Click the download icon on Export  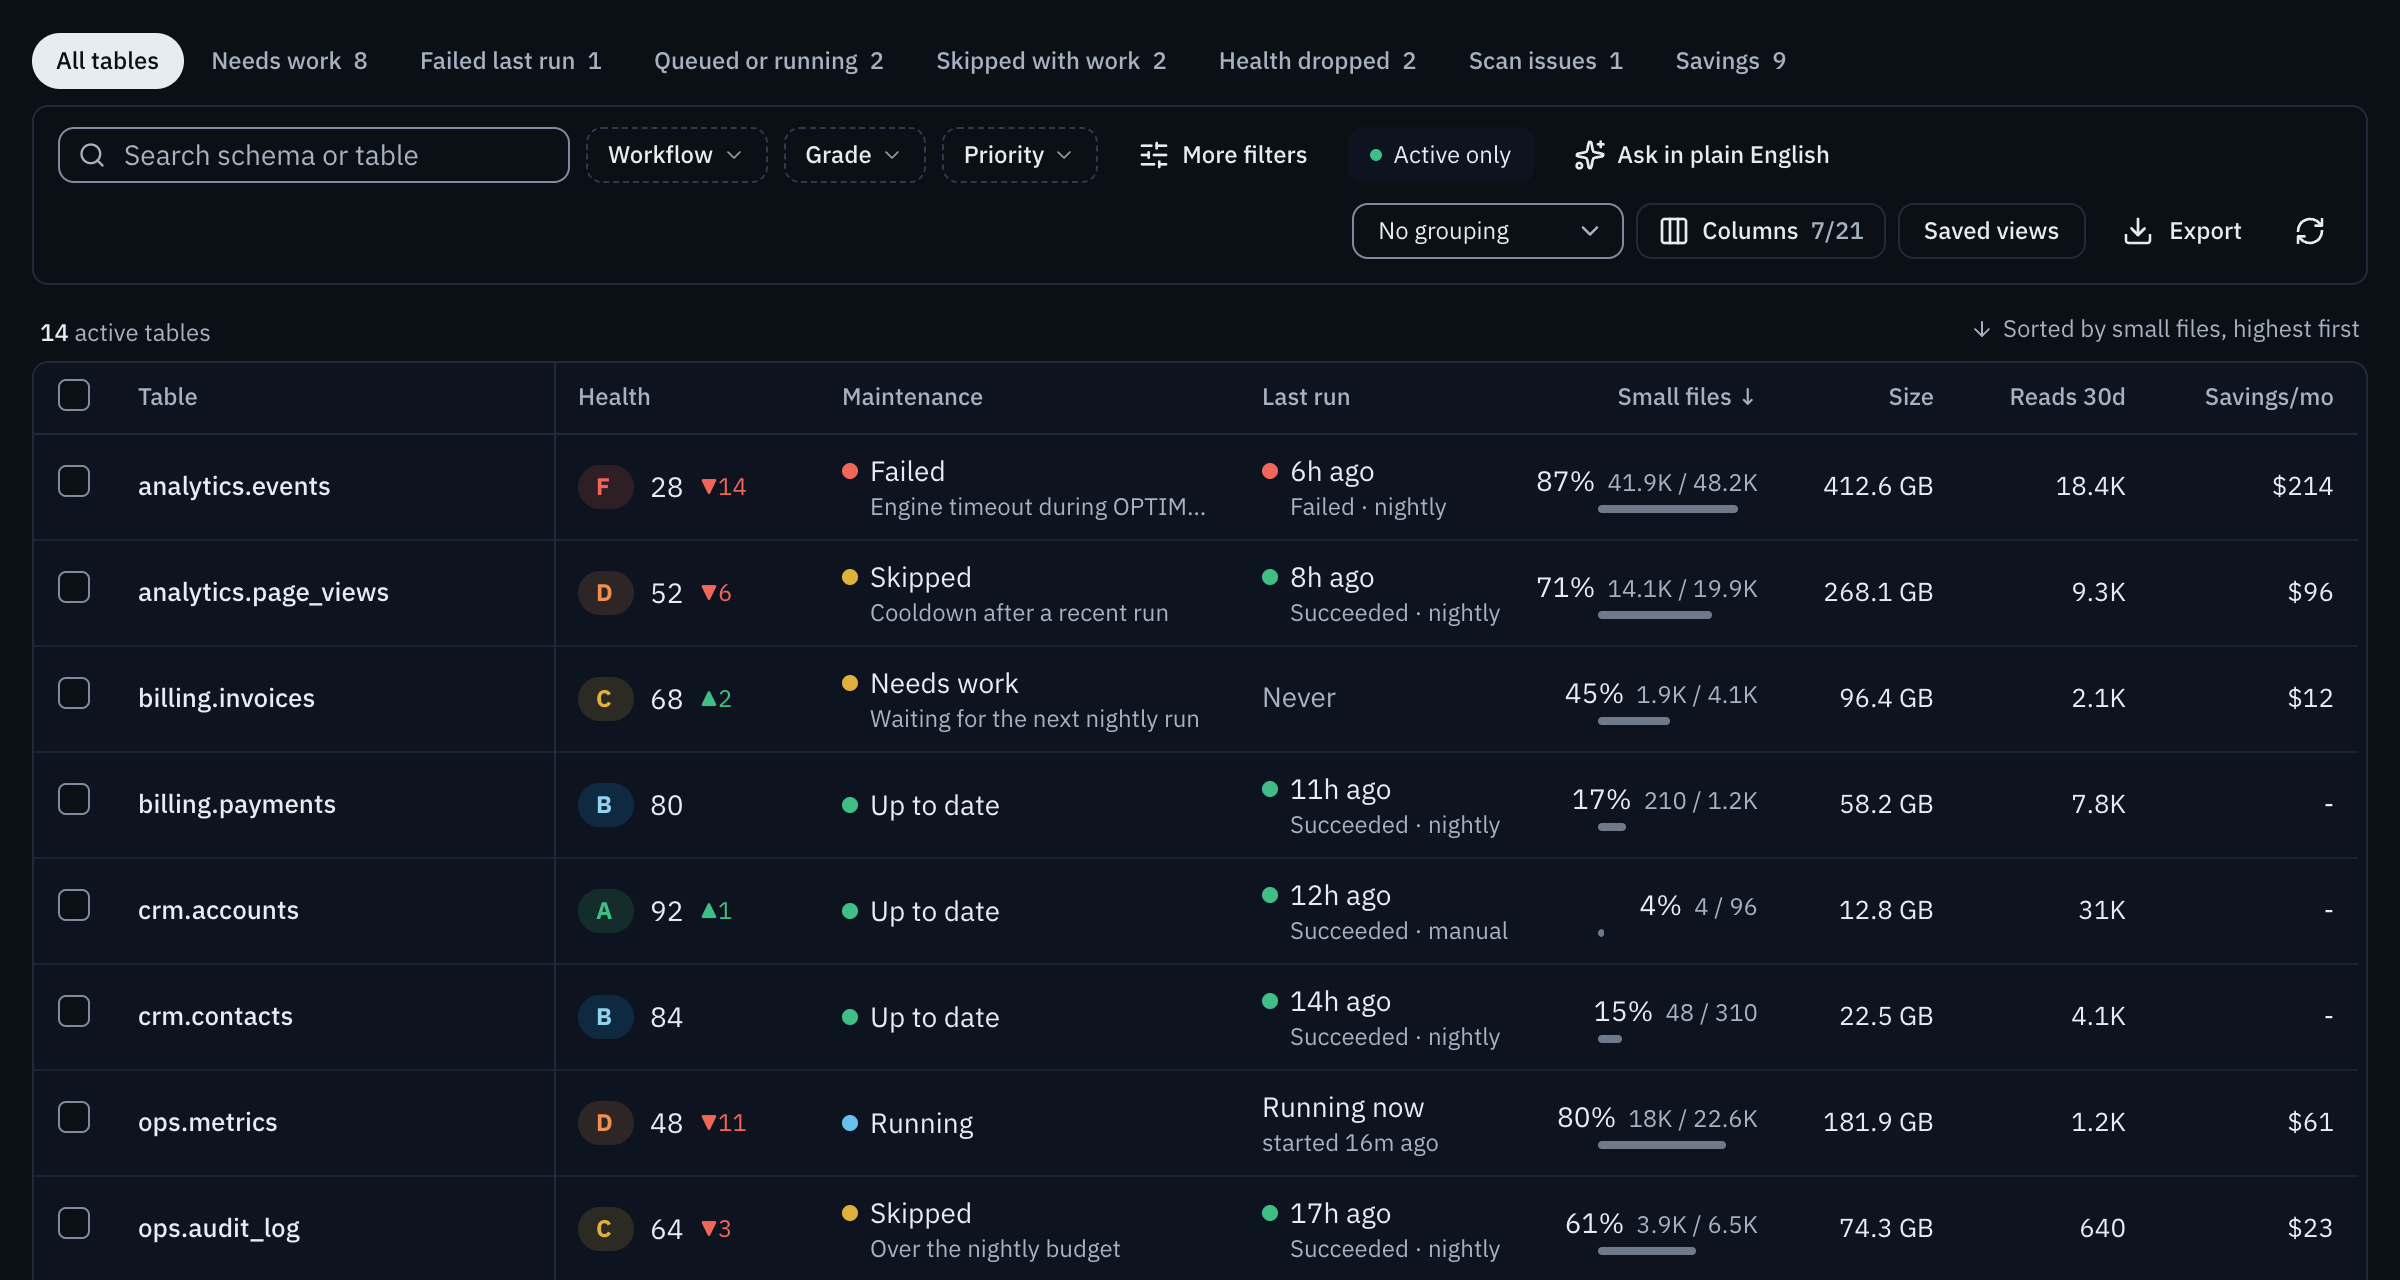pyautogui.click(x=2138, y=231)
